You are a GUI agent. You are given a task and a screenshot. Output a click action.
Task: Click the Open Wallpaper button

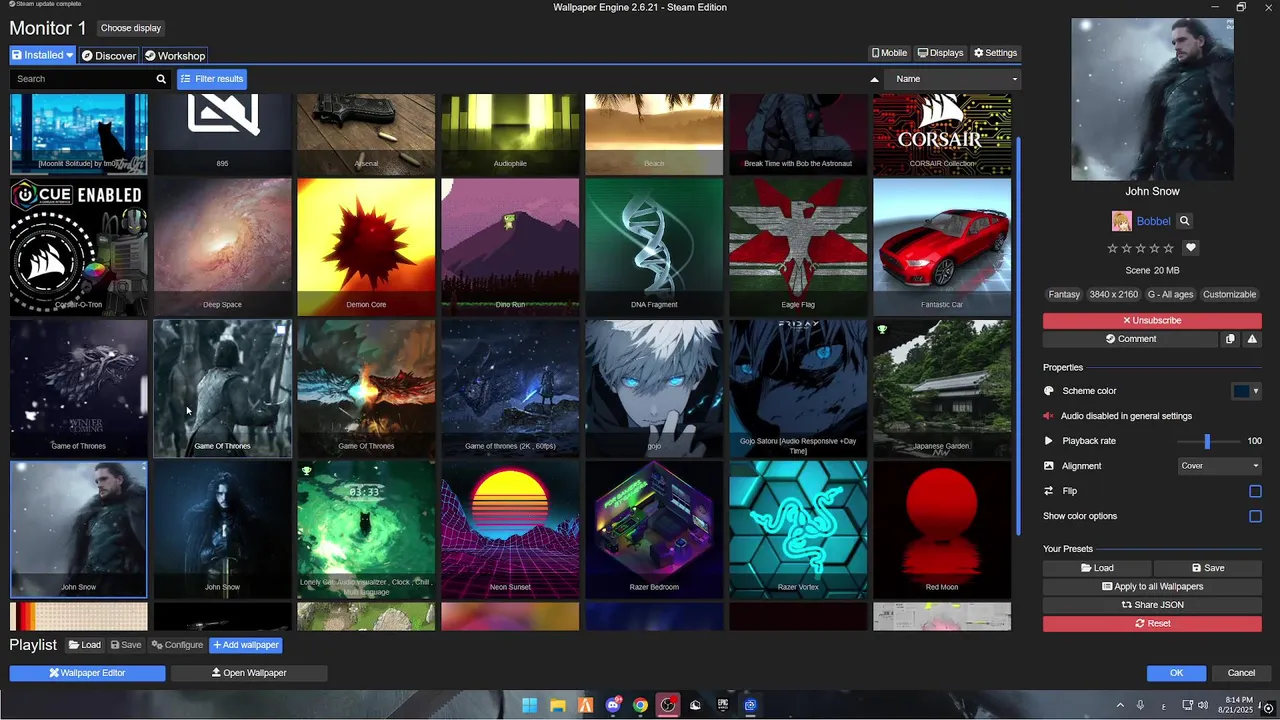coord(249,673)
